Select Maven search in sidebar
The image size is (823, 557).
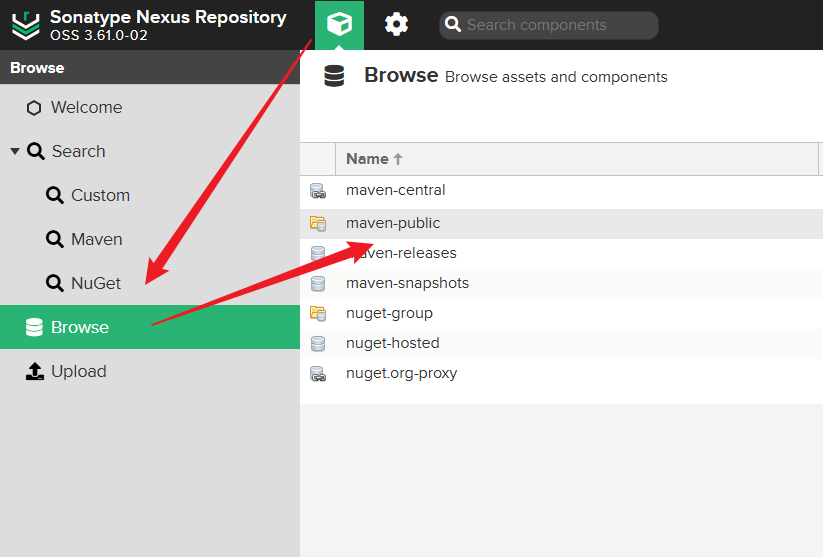[96, 239]
